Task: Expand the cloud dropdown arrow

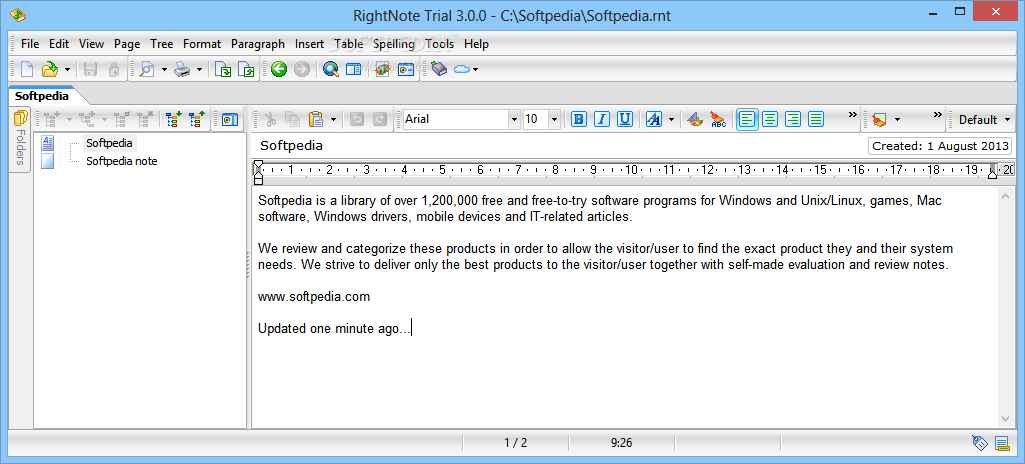Action: (475, 69)
